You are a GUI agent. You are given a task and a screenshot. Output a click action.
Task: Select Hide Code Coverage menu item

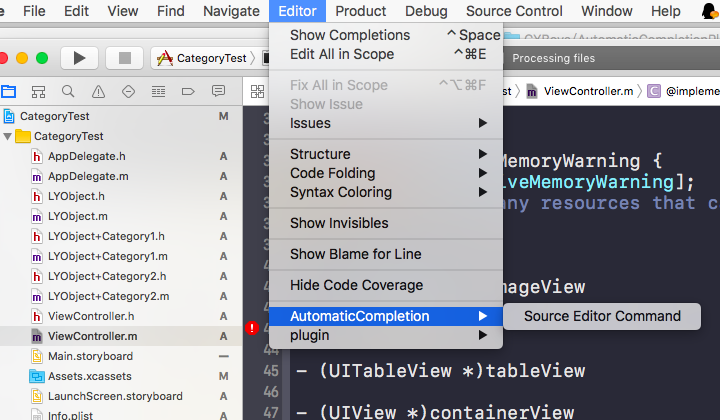click(x=356, y=285)
